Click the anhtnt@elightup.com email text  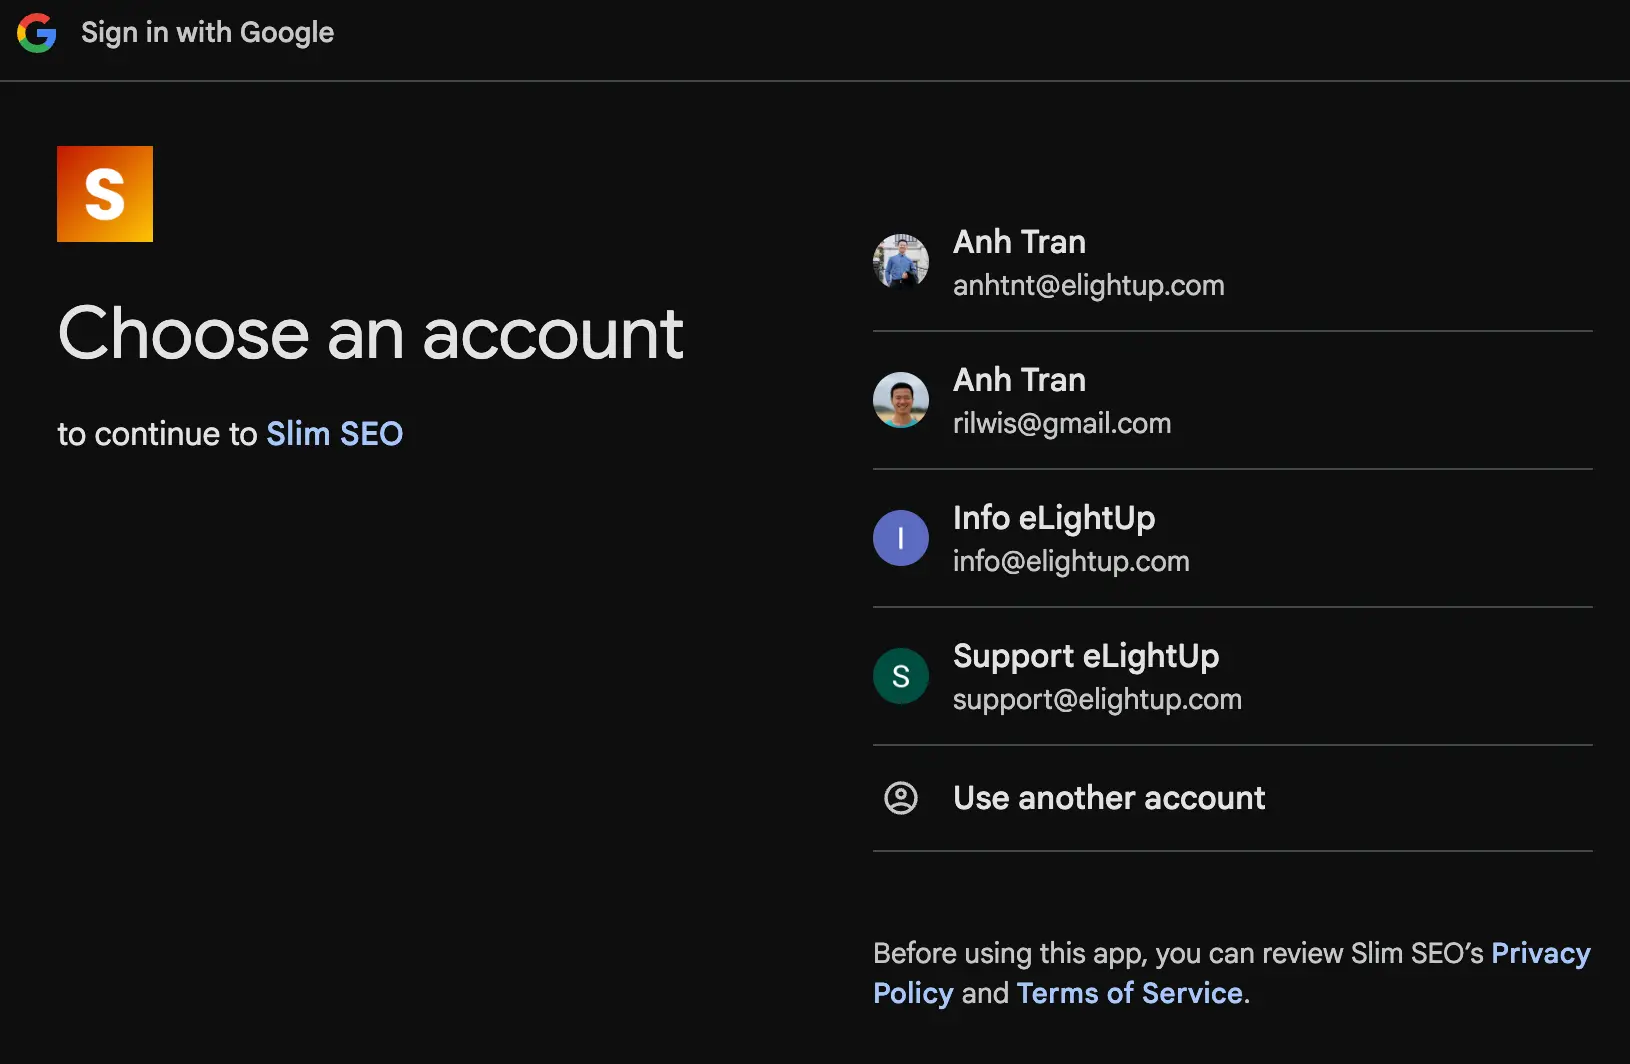(1089, 285)
